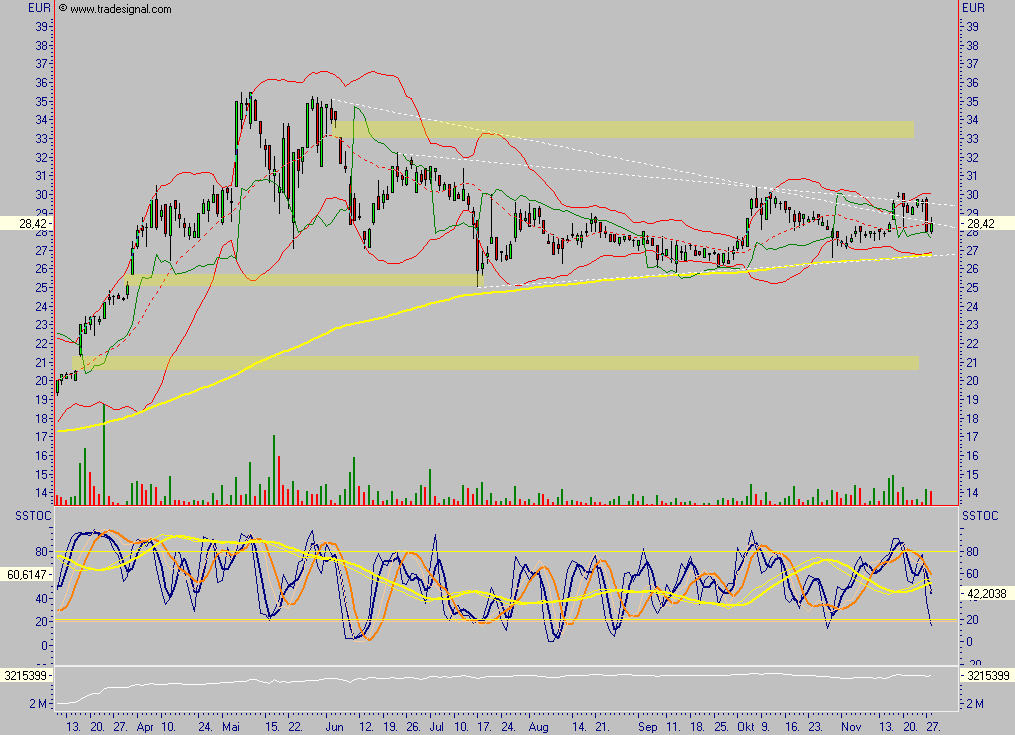
Task: Click the left 3215399 volume value tag
Action: pos(26,676)
